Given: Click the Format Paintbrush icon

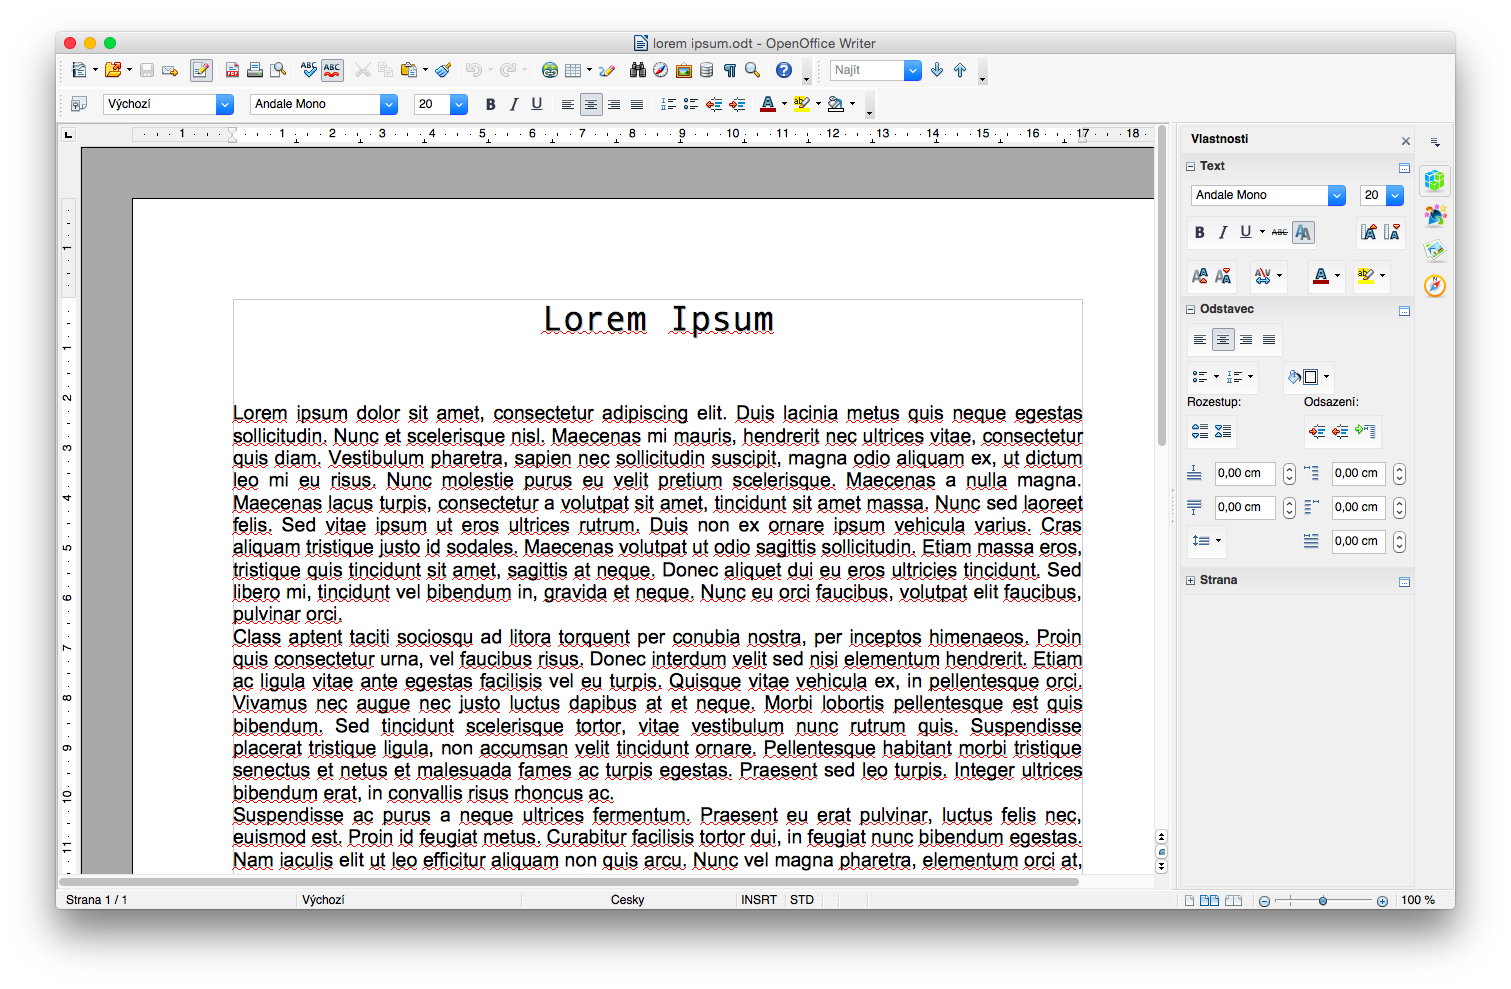Looking at the screenshot, I should point(443,70).
